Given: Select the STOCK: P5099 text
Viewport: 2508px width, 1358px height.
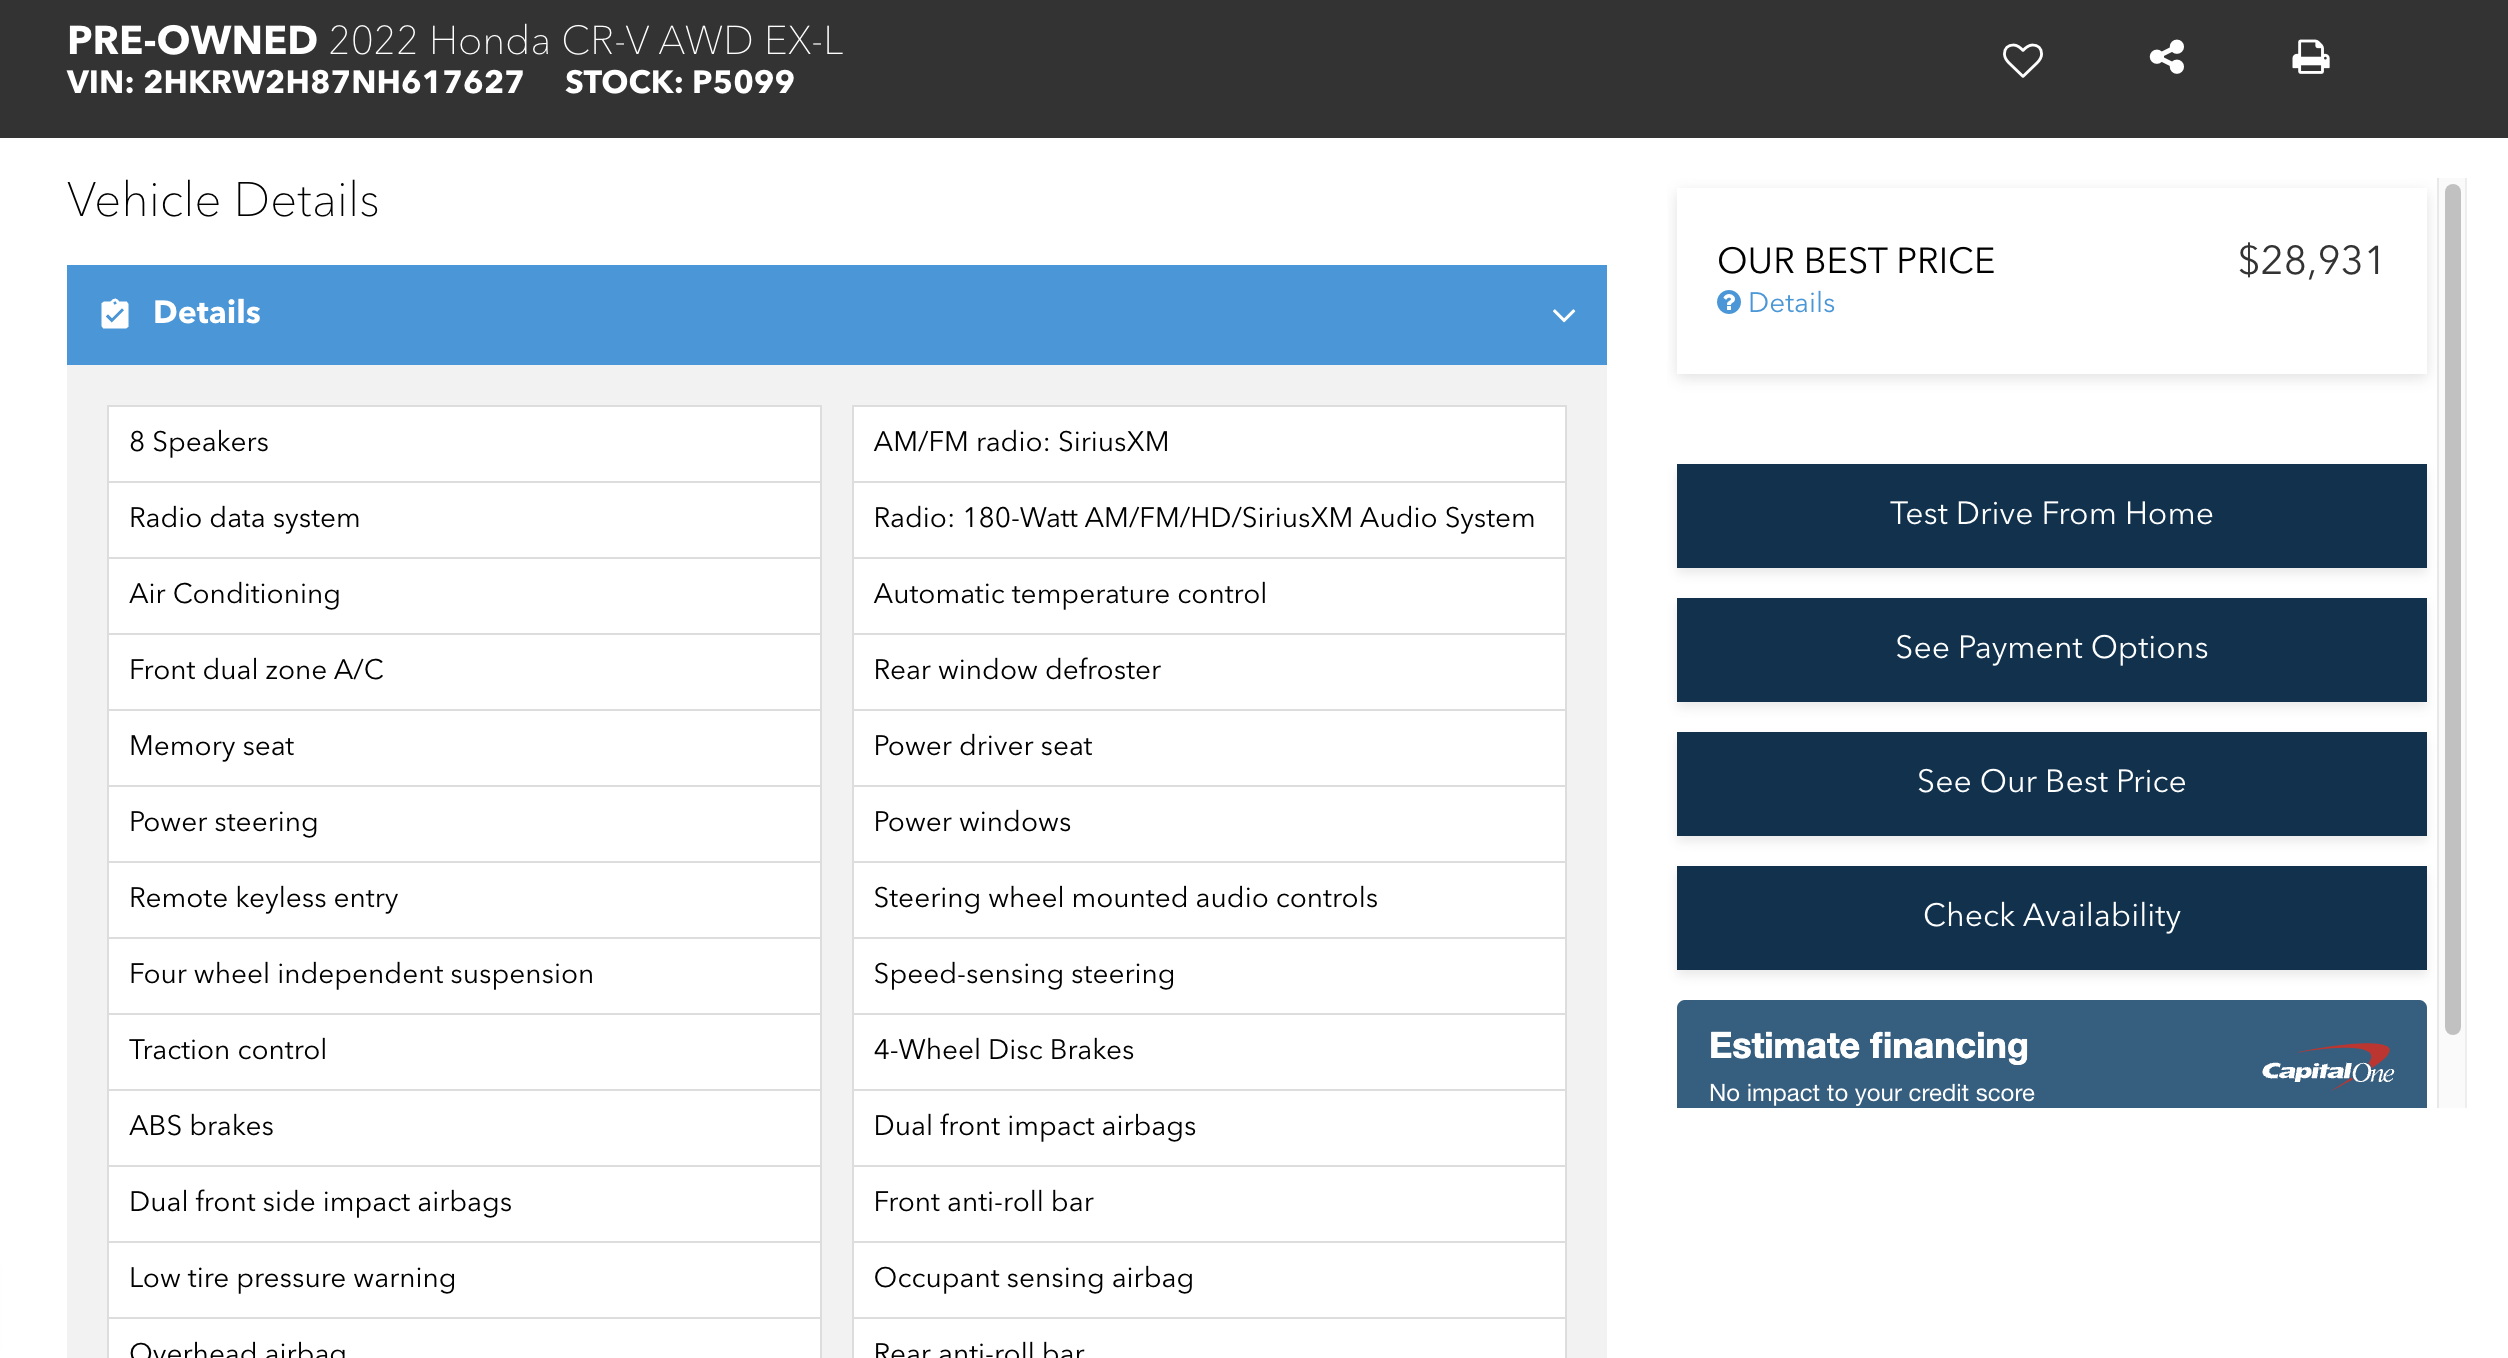Looking at the screenshot, I should coord(679,82).
